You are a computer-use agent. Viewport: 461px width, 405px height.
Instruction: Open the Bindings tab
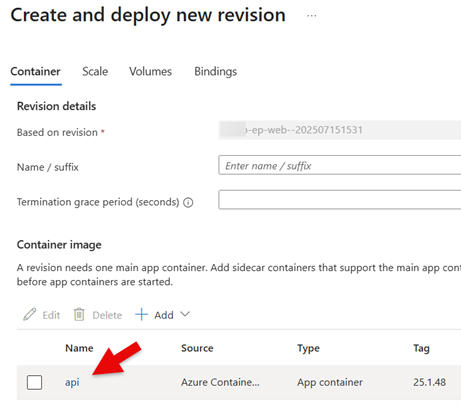tap(215, 71)
